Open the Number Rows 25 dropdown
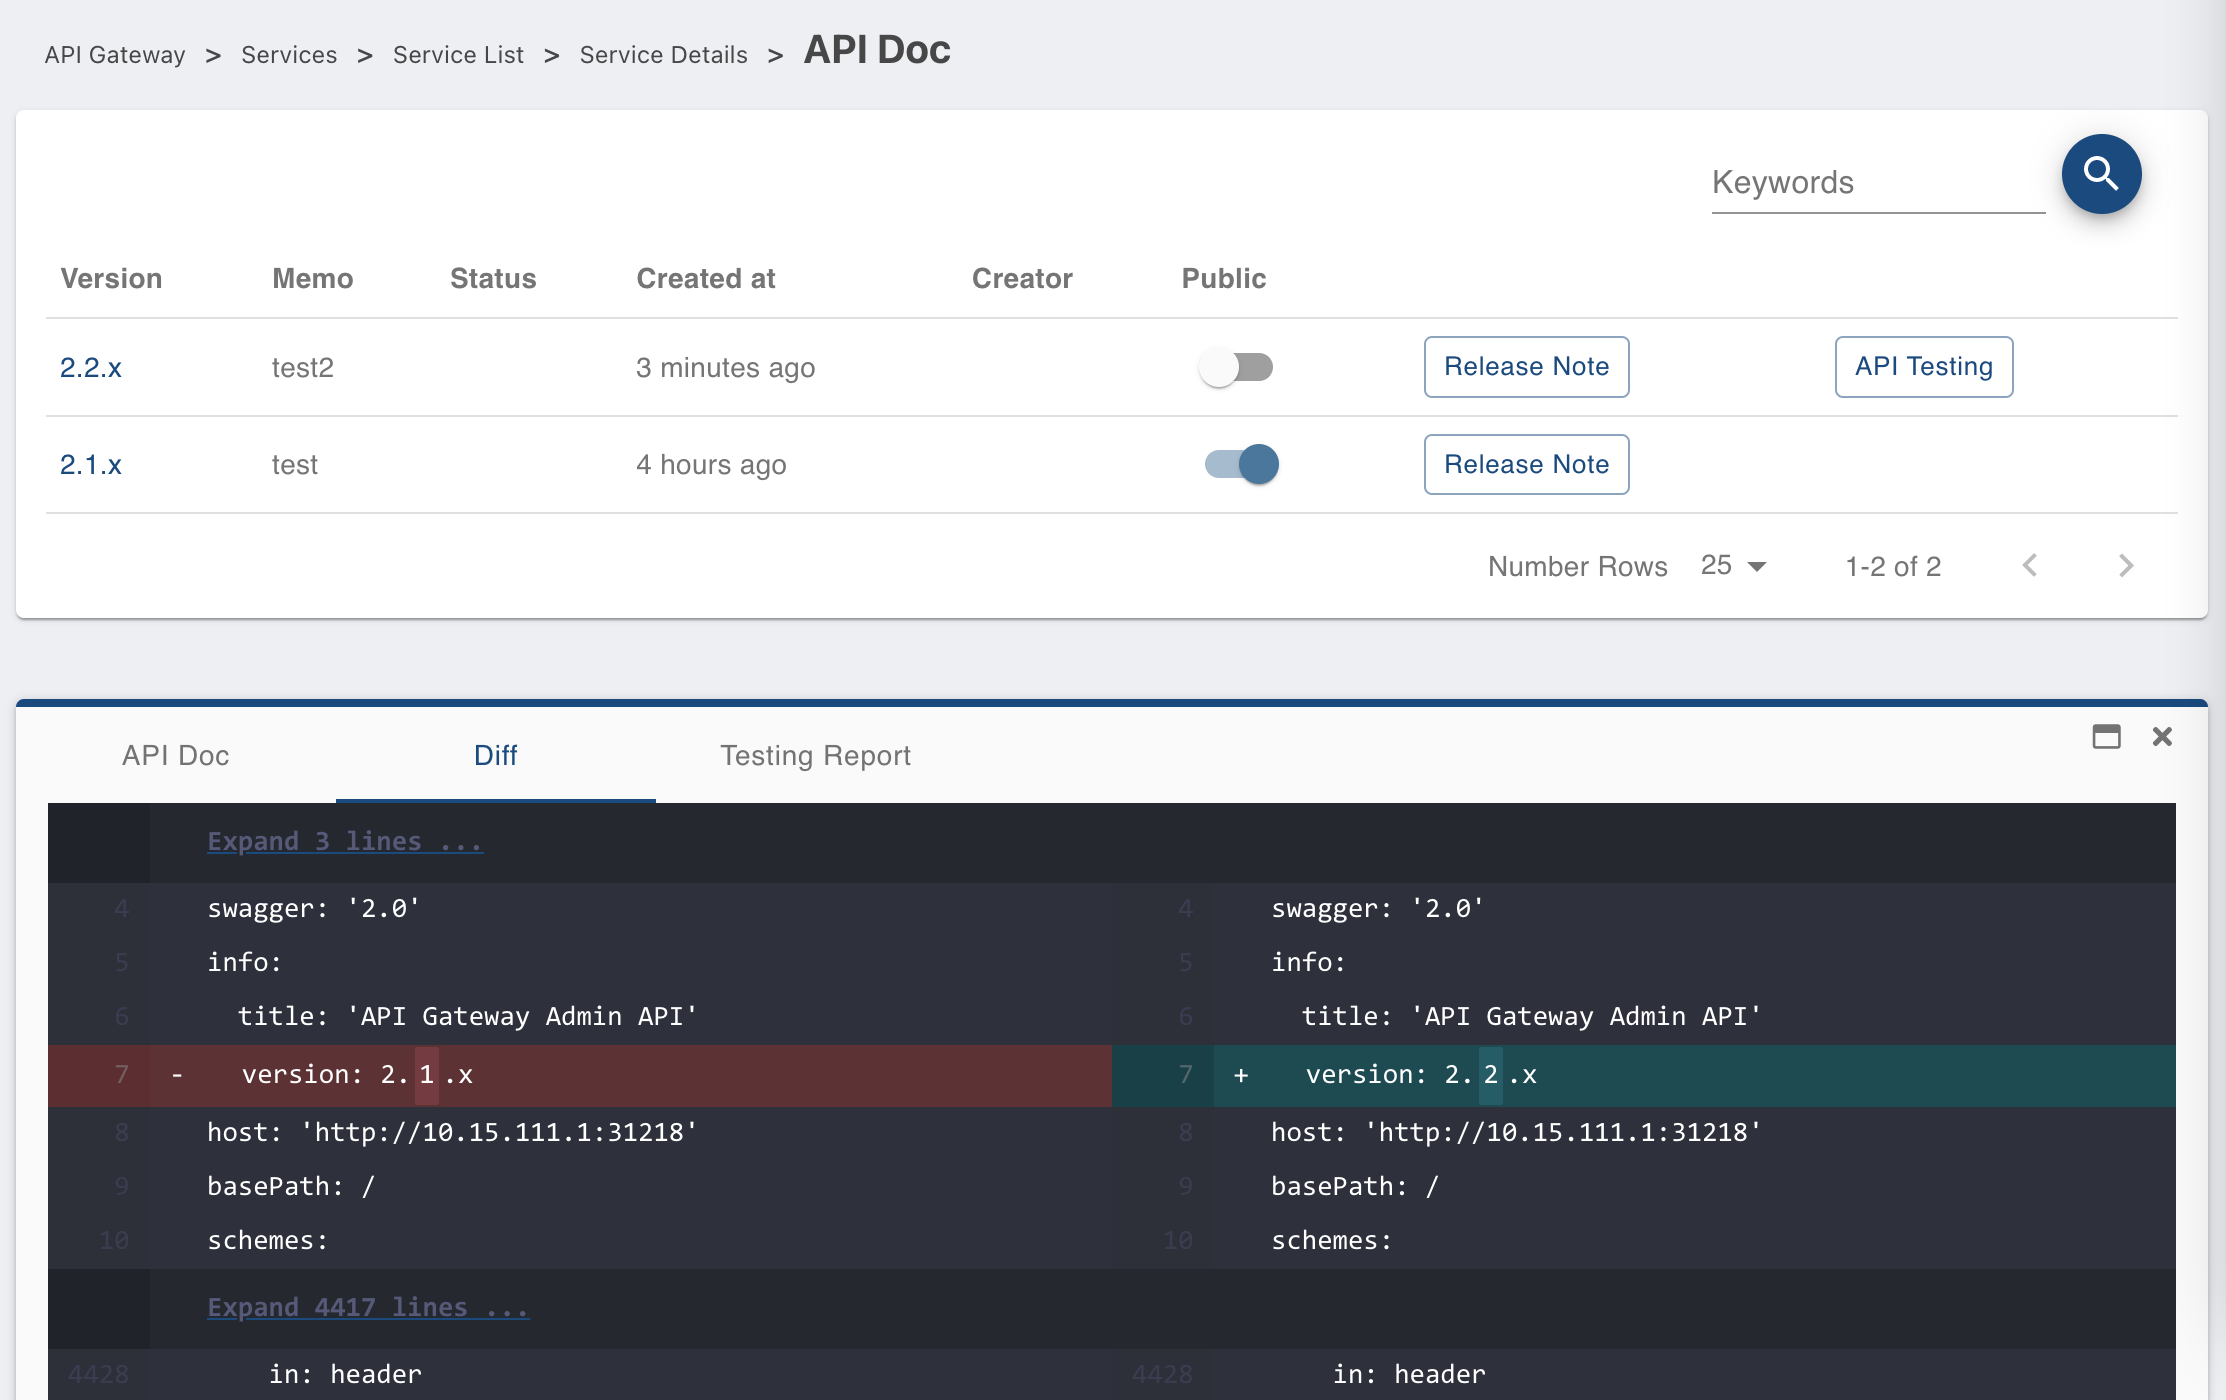 click(x=1734, y=566)
